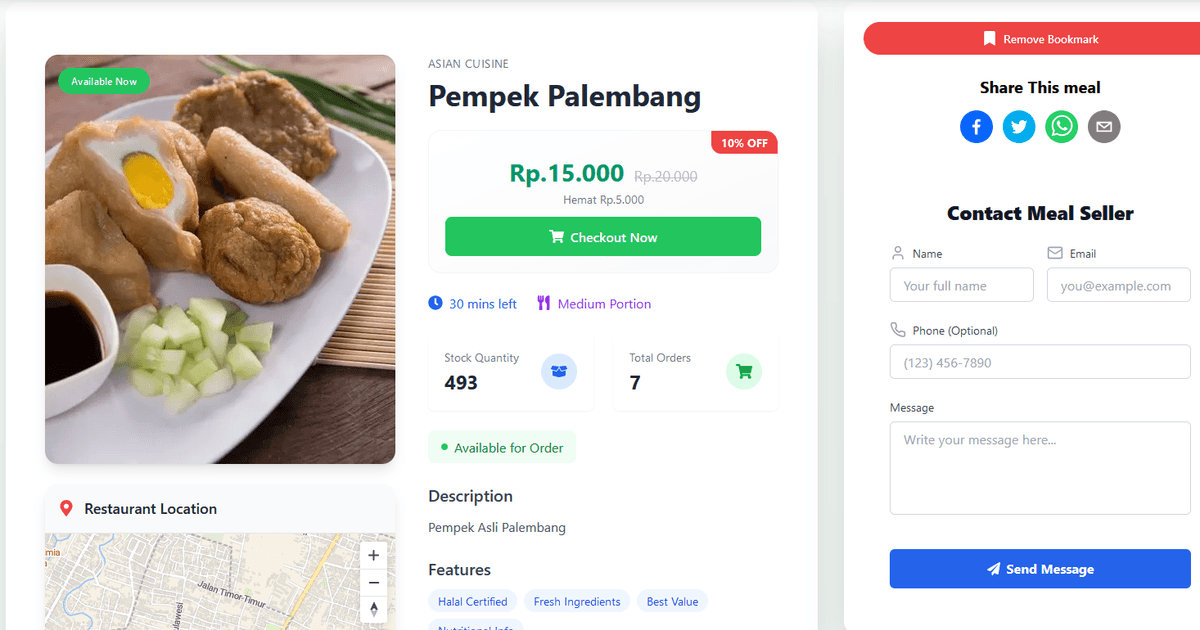Zoom in on the restaurant map
The width and height of the screenshot is (1200, 630).
(374, 556)
